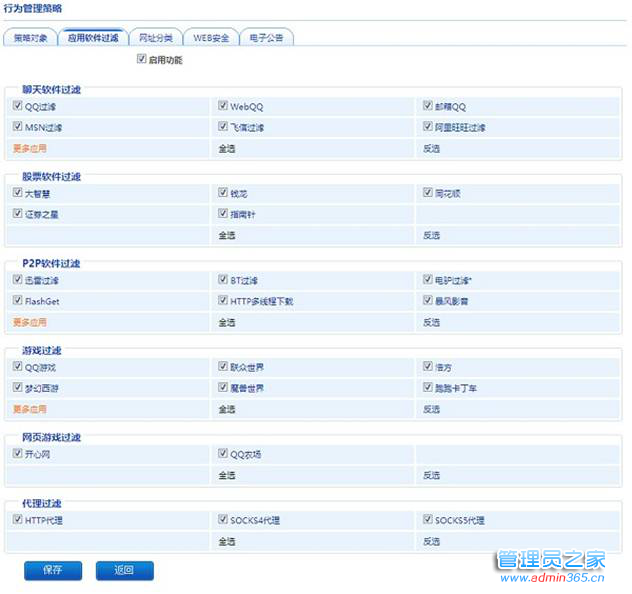
Task: Click 反选 in P2P软件过滤 section
Action: coord(432,322)
